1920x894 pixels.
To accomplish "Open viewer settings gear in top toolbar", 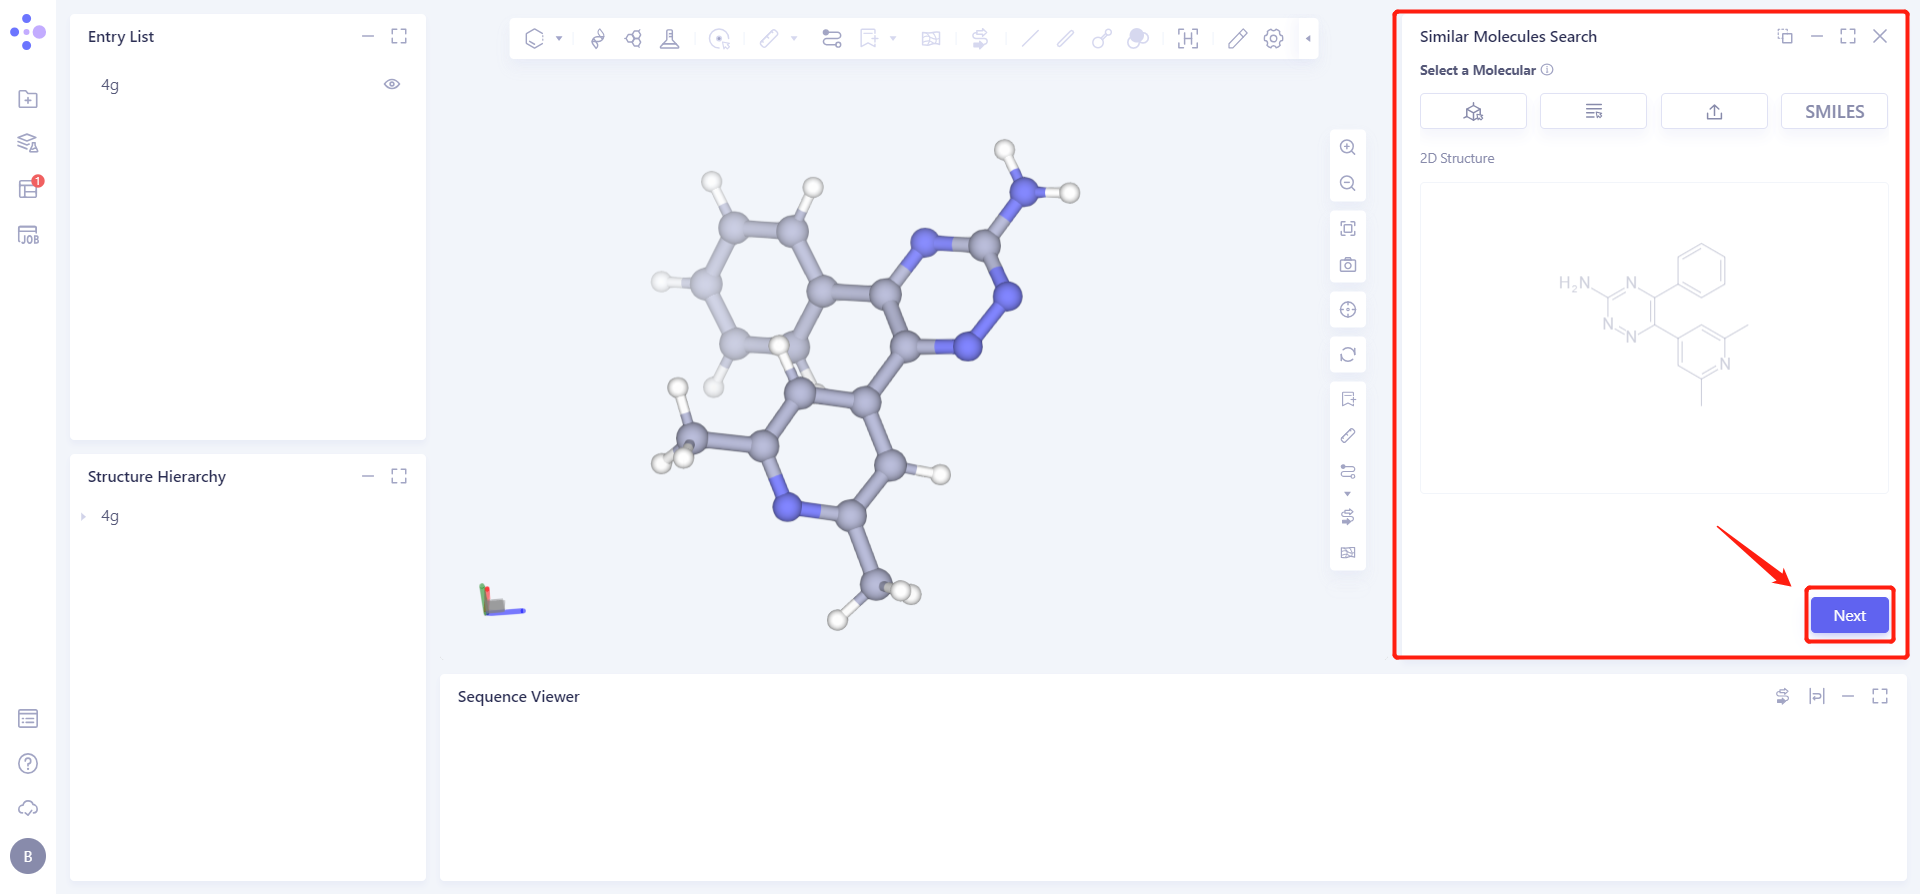I will [1273, 38].
